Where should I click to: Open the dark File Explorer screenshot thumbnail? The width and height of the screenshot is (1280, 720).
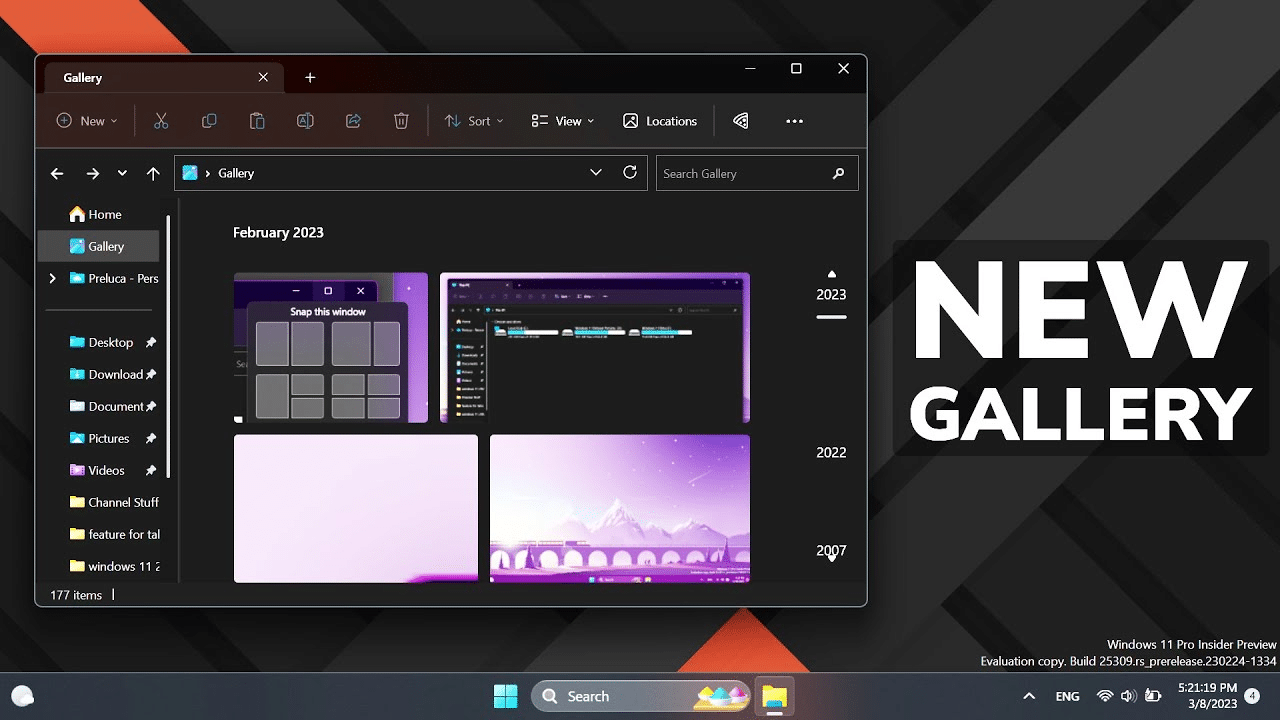click(x=595, y=347)
